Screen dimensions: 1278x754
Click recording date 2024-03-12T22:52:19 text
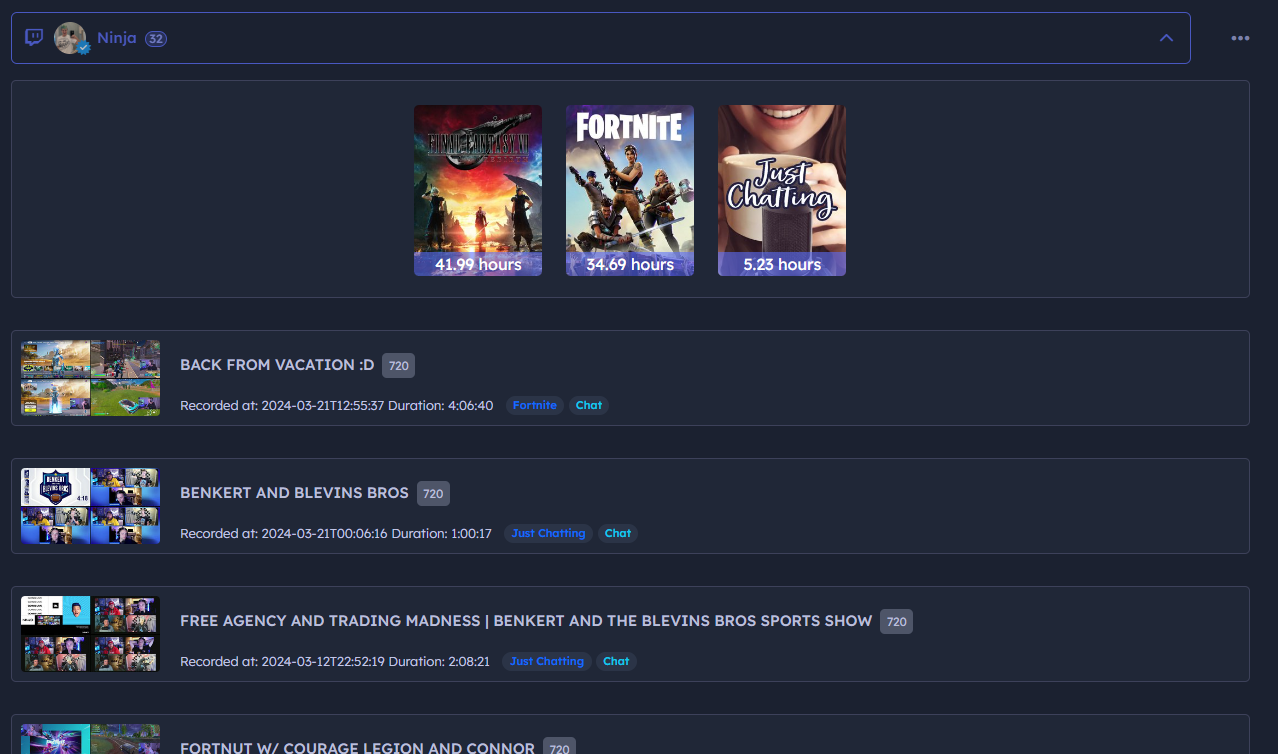(323, 661)
